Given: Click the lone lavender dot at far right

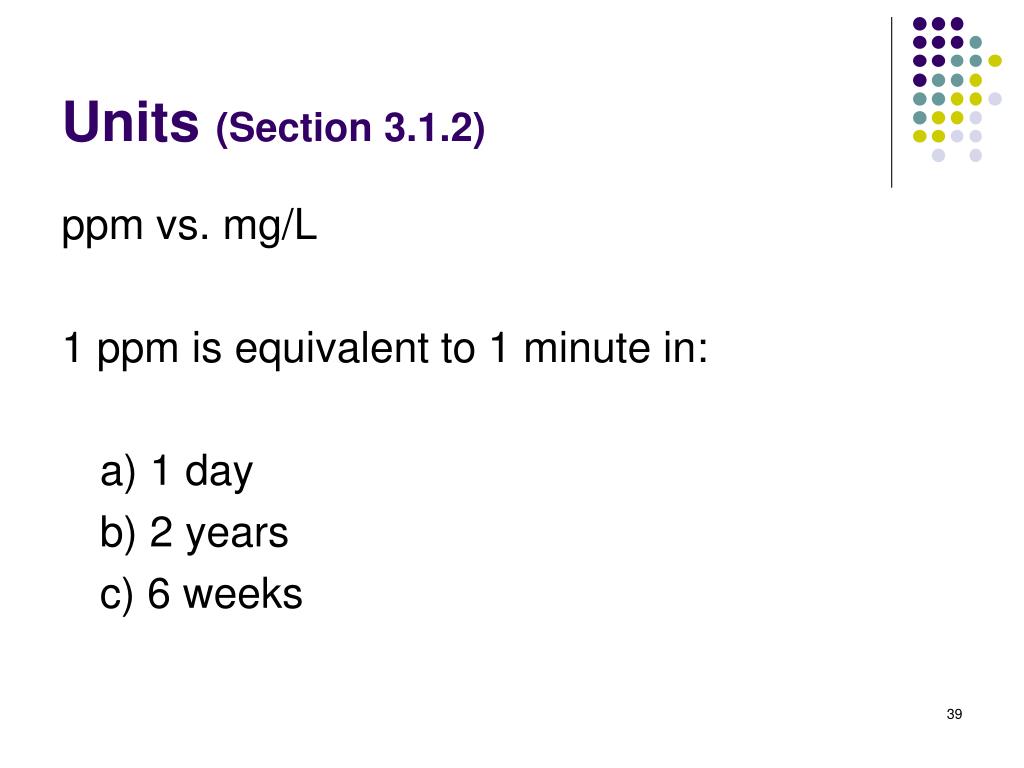Looking at the screenshot, I should click(x=994, y=98).
